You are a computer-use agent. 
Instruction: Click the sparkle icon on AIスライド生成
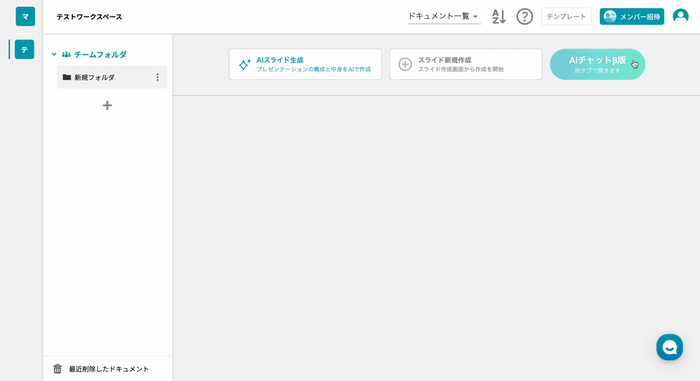[x=244, y=65]
